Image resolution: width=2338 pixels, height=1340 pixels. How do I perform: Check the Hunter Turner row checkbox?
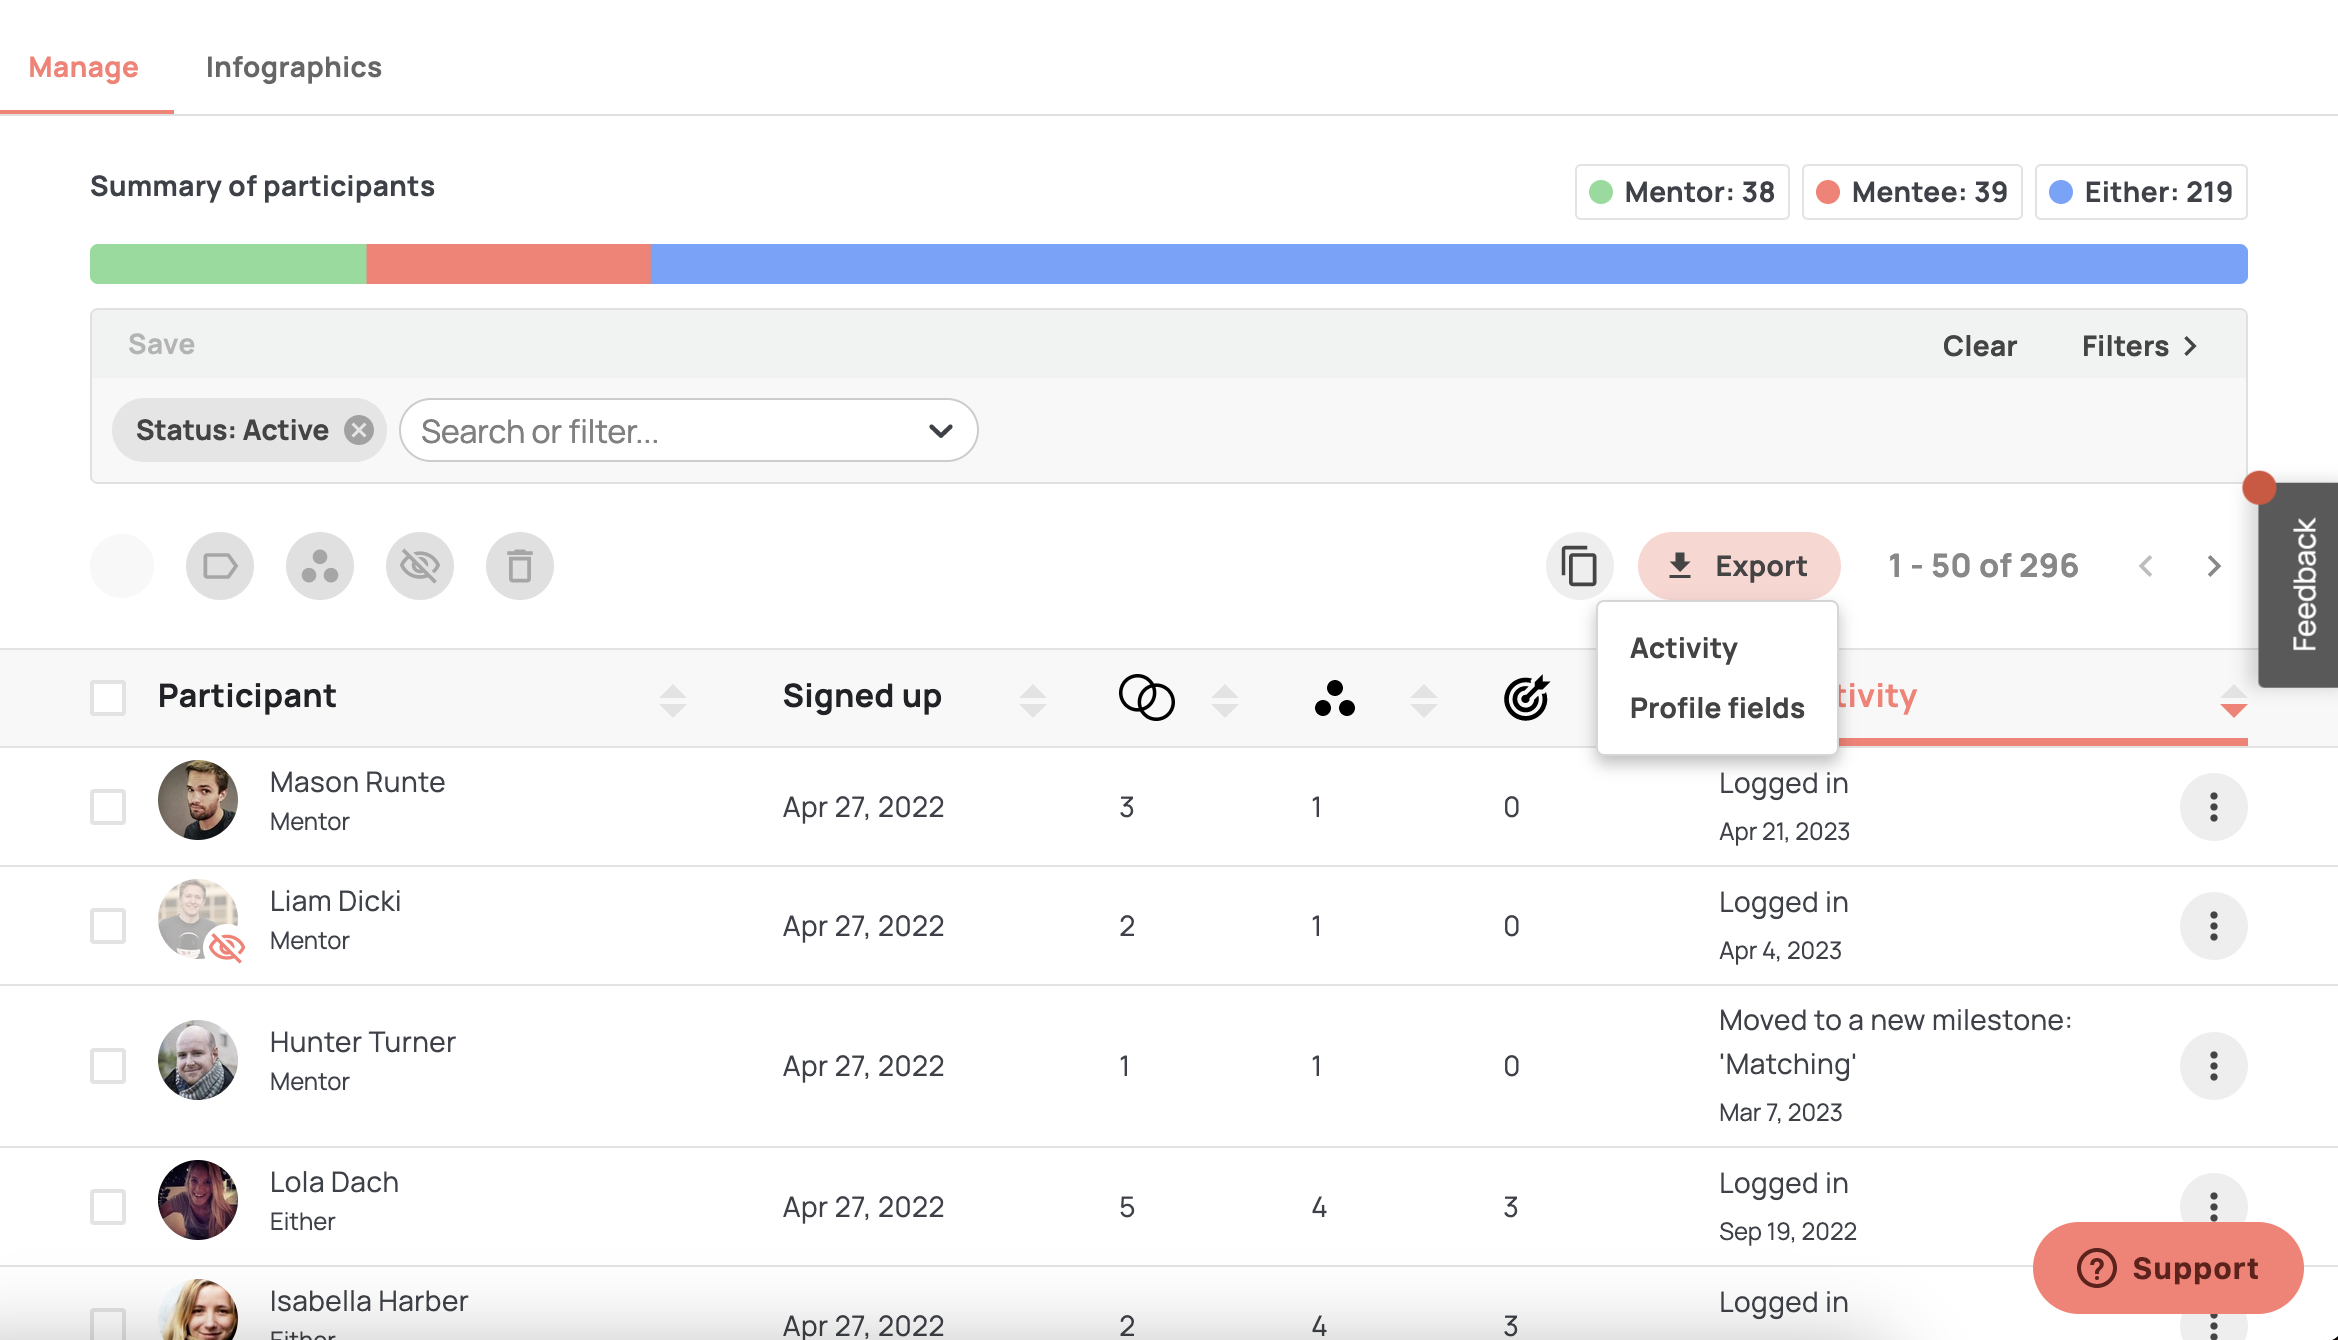tap(108, 1066)
